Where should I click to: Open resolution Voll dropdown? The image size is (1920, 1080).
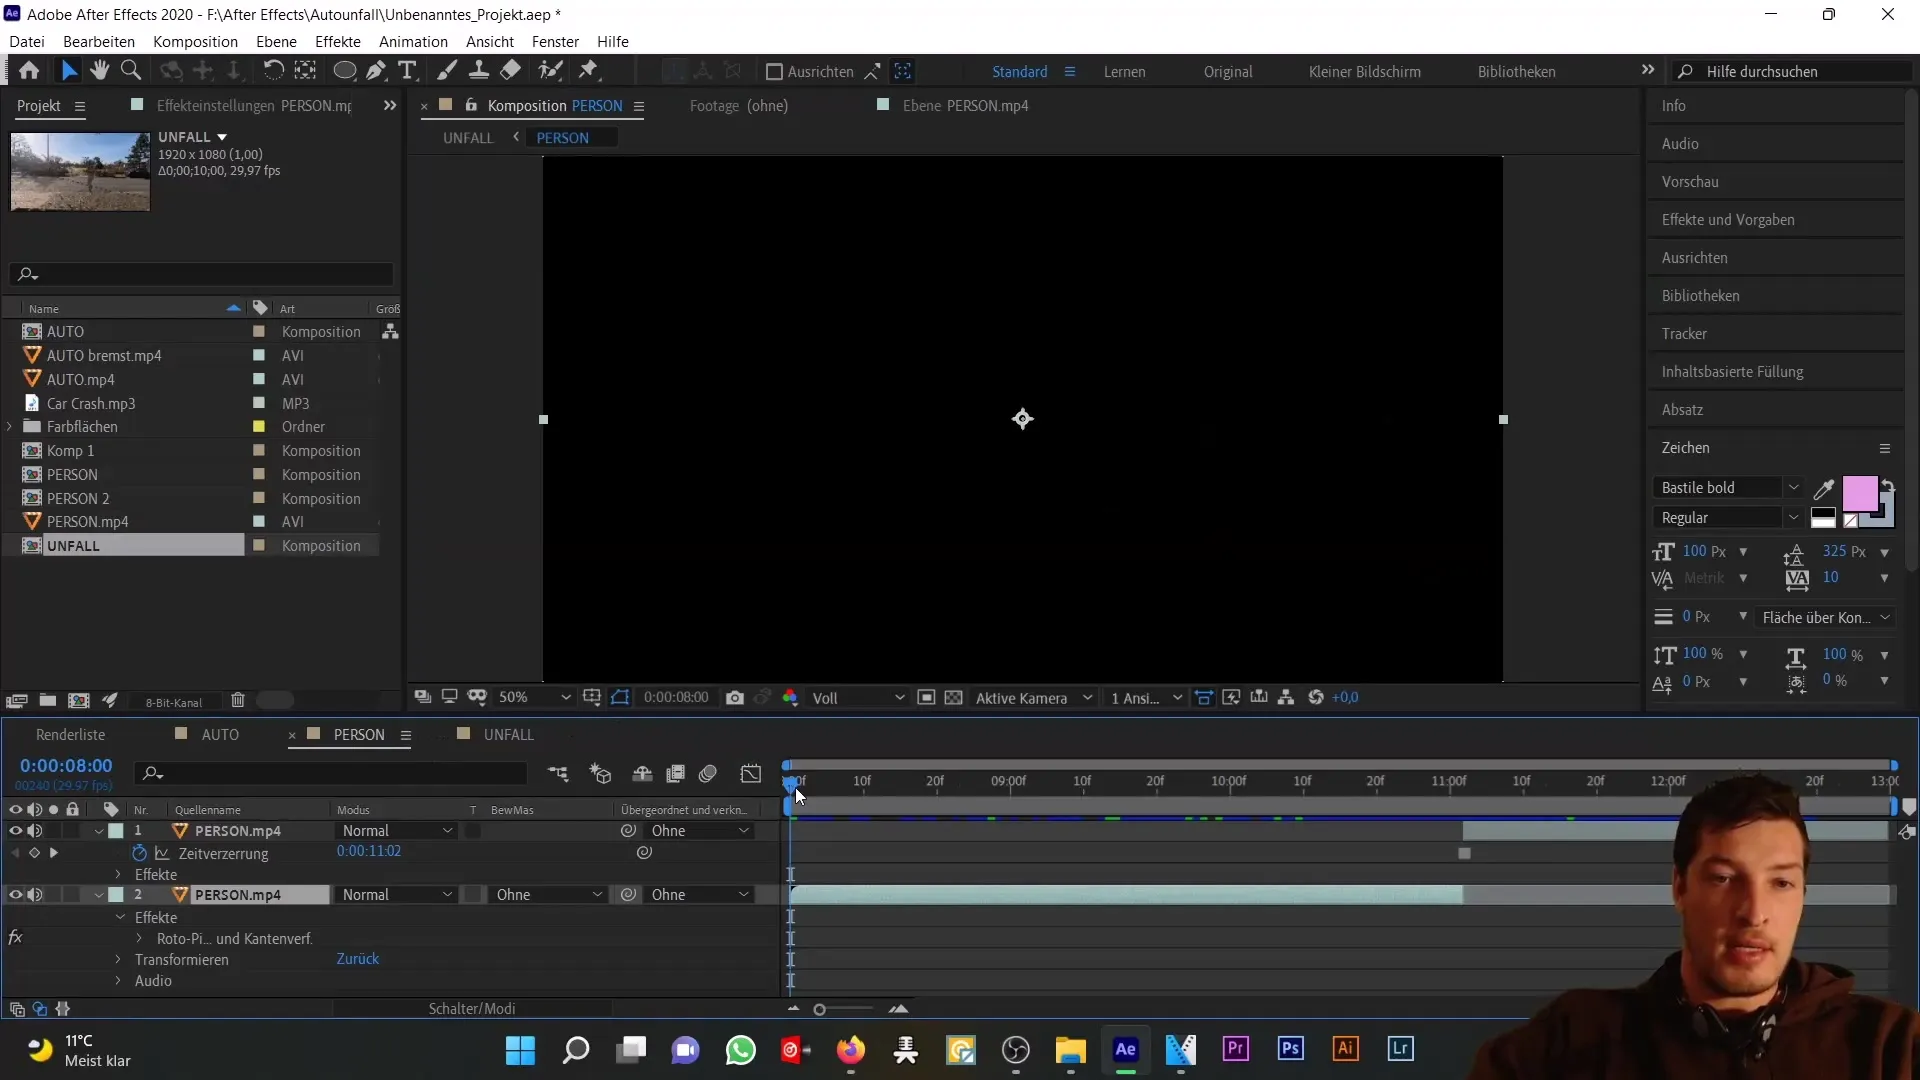tap(857, 698)
